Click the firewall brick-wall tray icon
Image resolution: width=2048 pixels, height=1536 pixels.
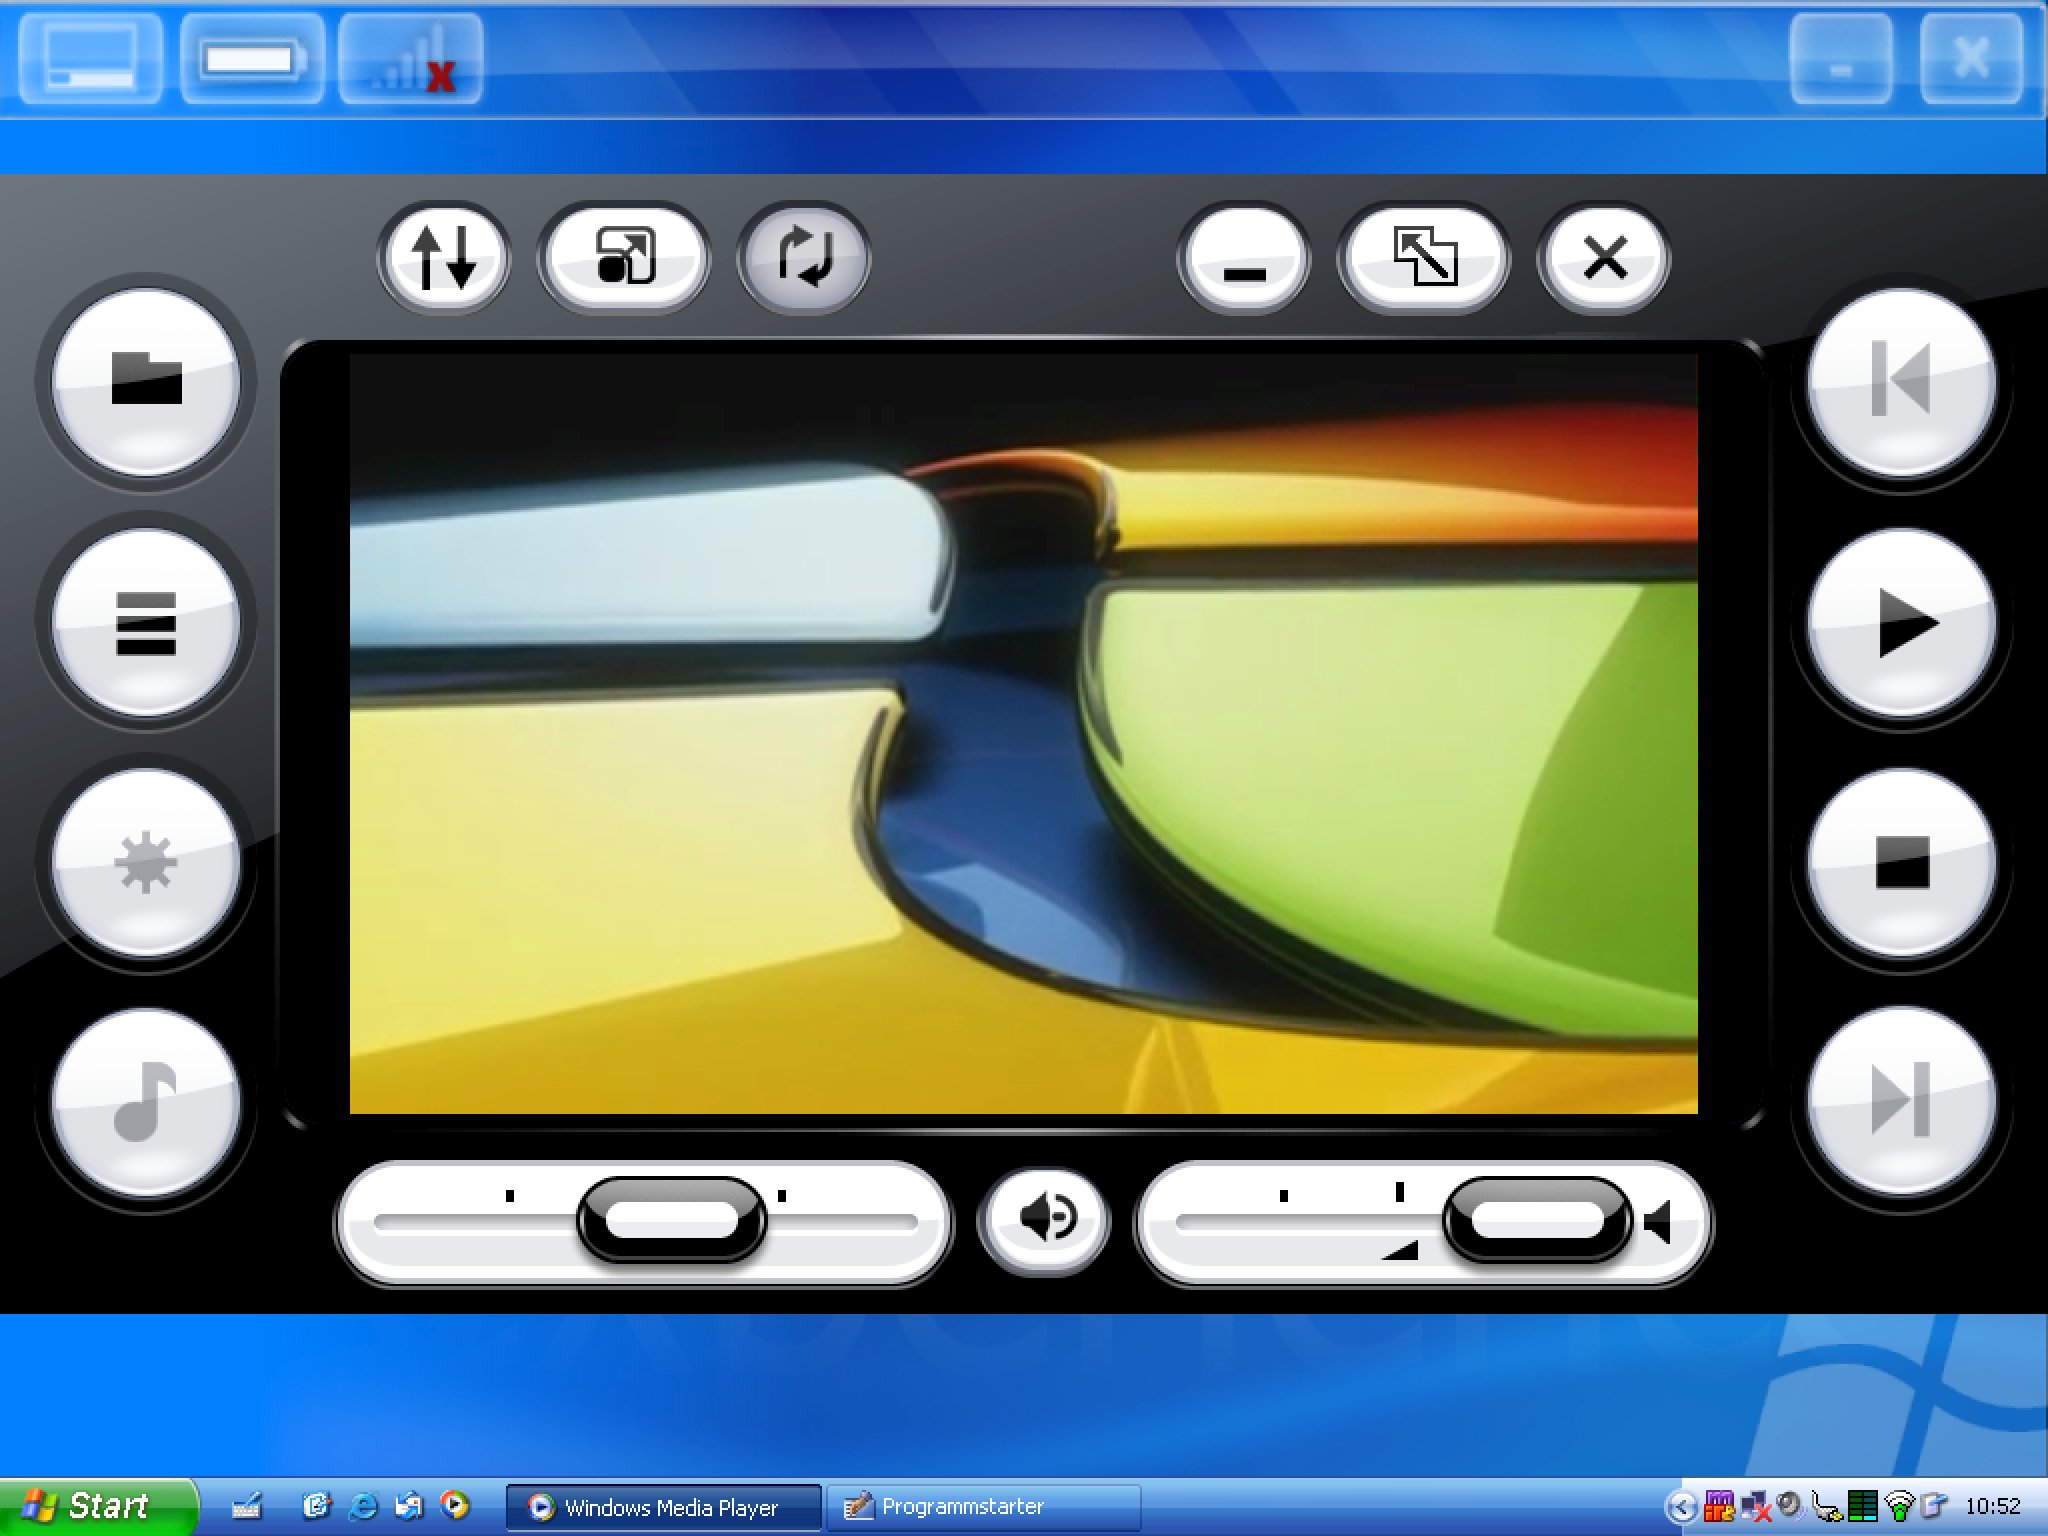point(1719,1506)
